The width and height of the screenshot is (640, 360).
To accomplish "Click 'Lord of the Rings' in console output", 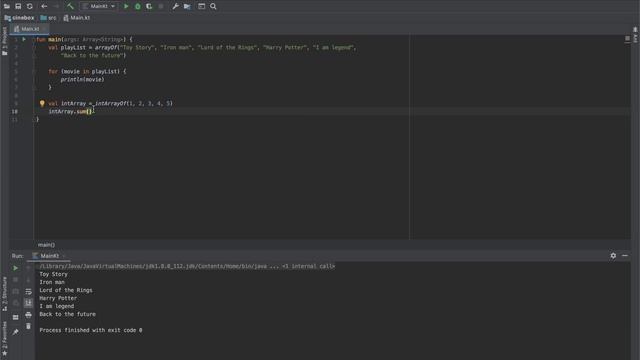I will [x=66, y=290].
